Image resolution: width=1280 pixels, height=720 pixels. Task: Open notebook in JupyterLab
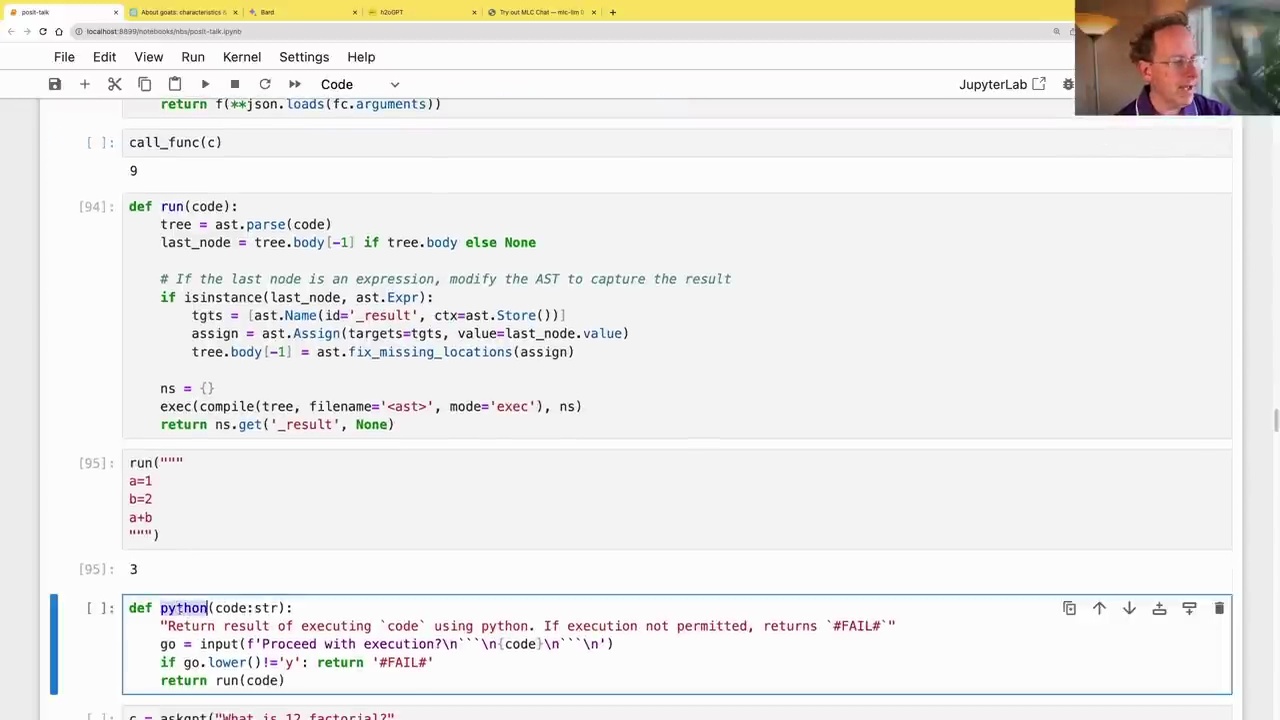1002,84
